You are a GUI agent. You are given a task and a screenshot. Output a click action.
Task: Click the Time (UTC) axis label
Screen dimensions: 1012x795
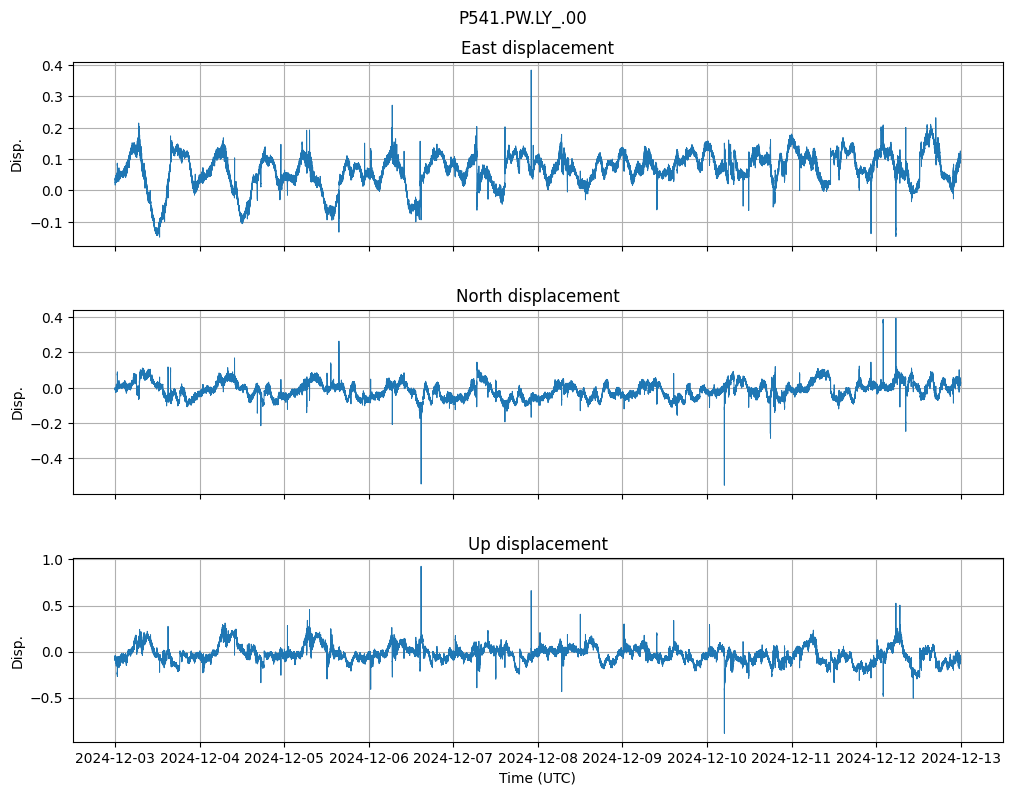[x=537, y=778]
